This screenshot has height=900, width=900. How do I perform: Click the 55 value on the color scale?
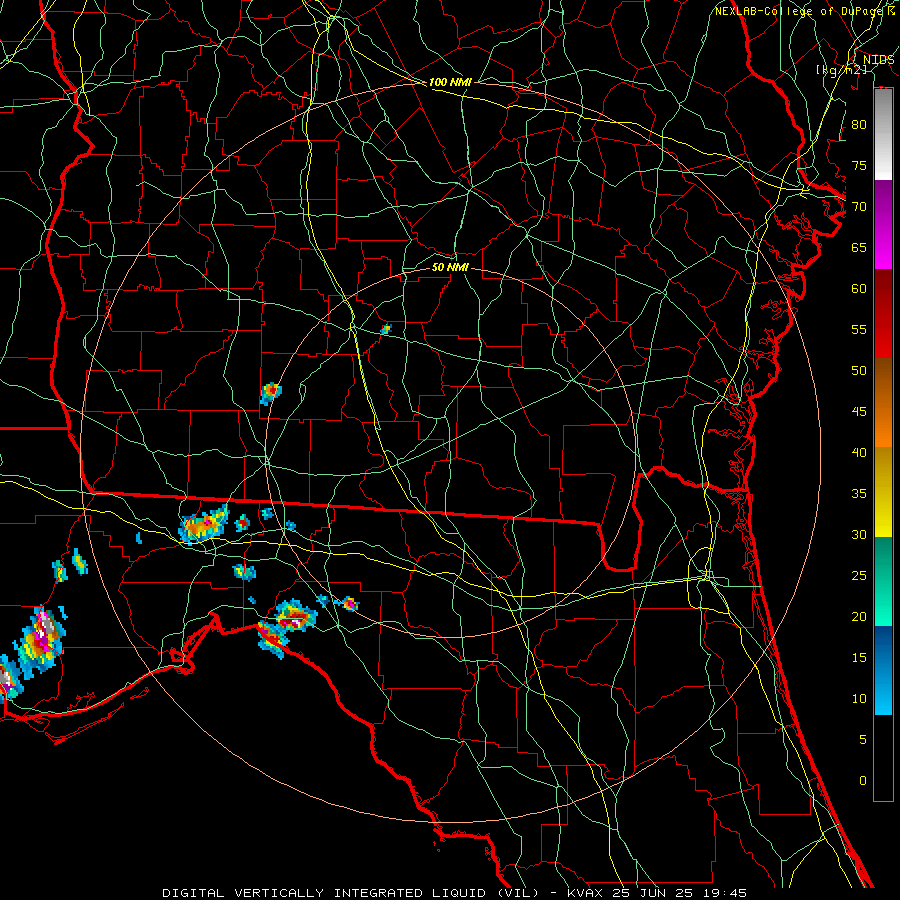859,329
